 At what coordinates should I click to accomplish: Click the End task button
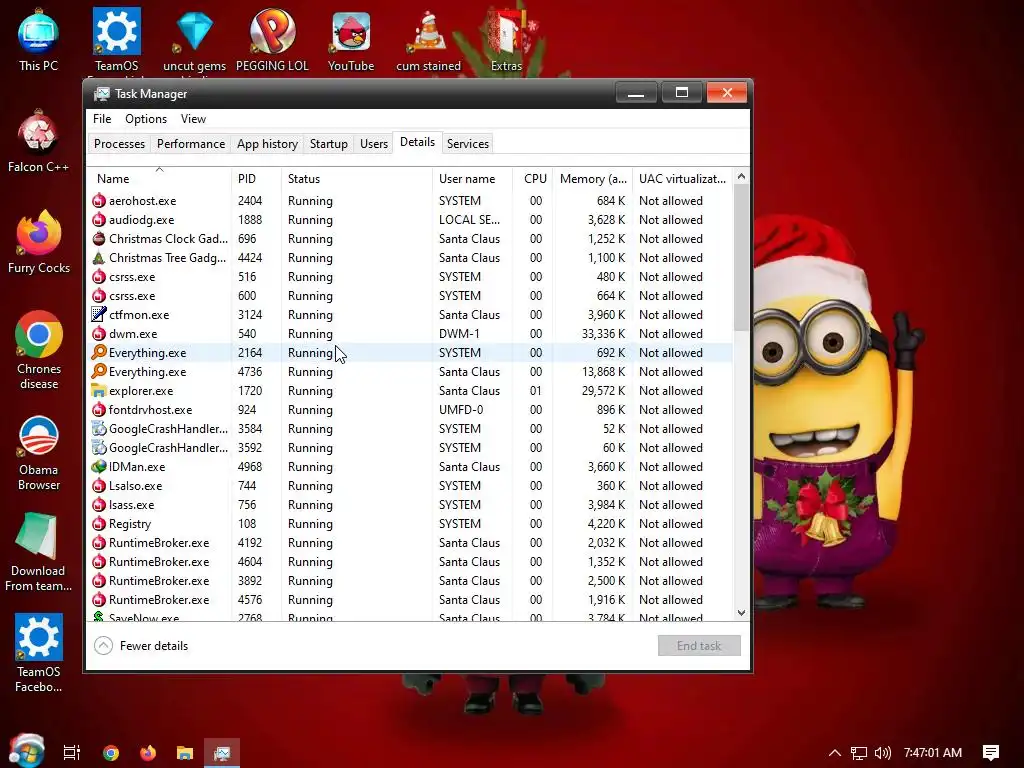[x=699, y=646]
